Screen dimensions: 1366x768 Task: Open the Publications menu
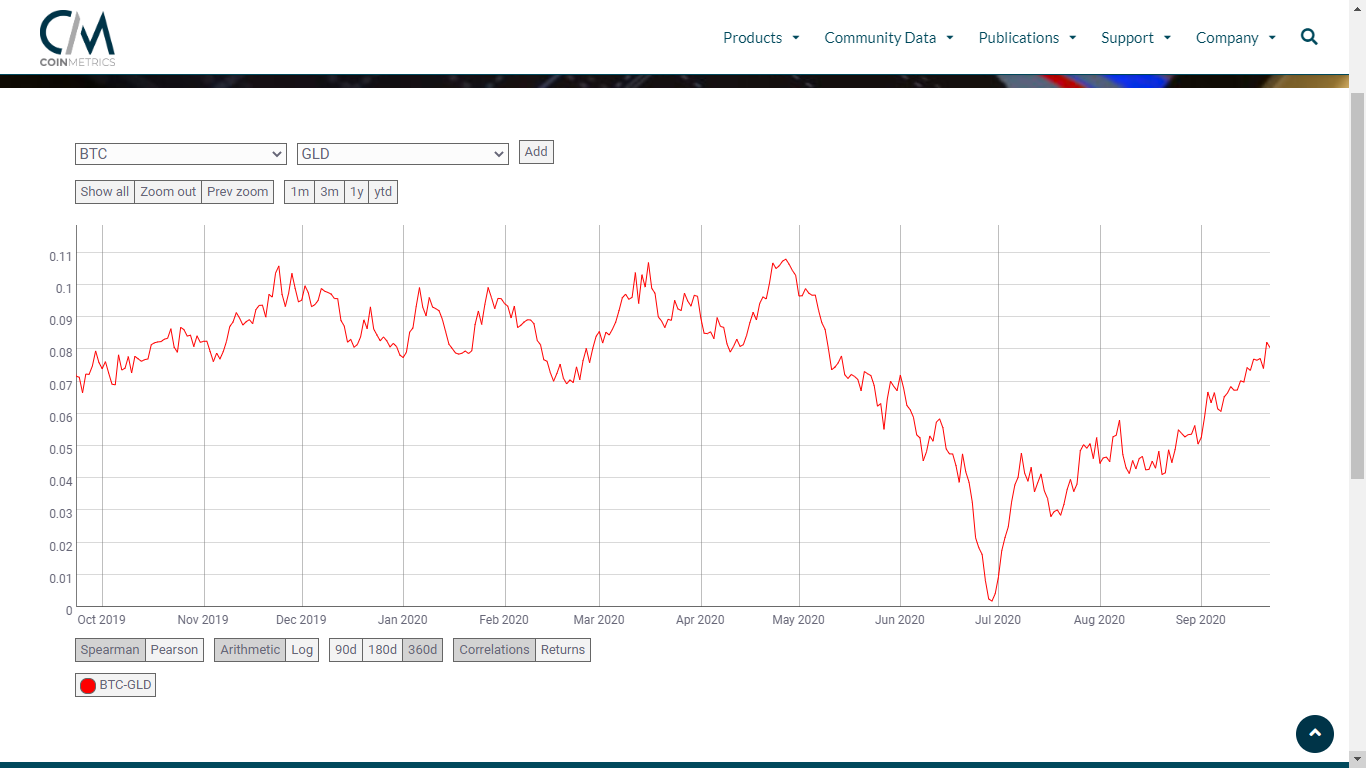[1027, 38]
